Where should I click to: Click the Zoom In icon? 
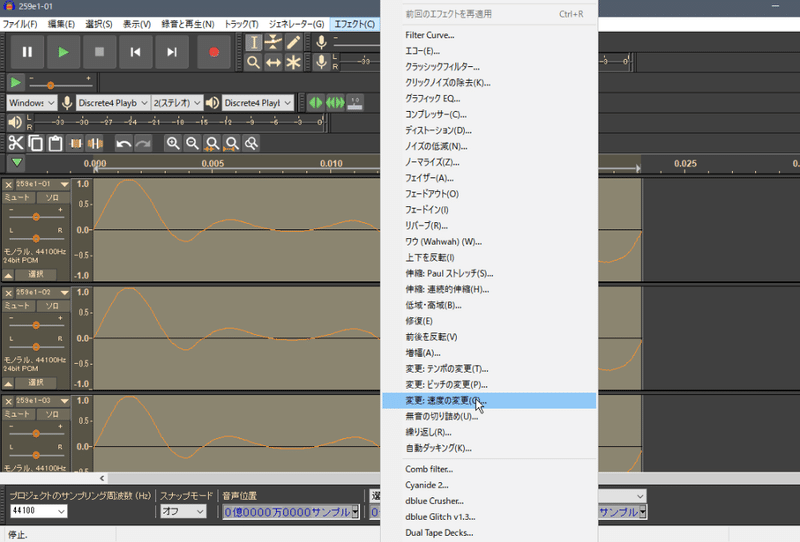point(173,143)
